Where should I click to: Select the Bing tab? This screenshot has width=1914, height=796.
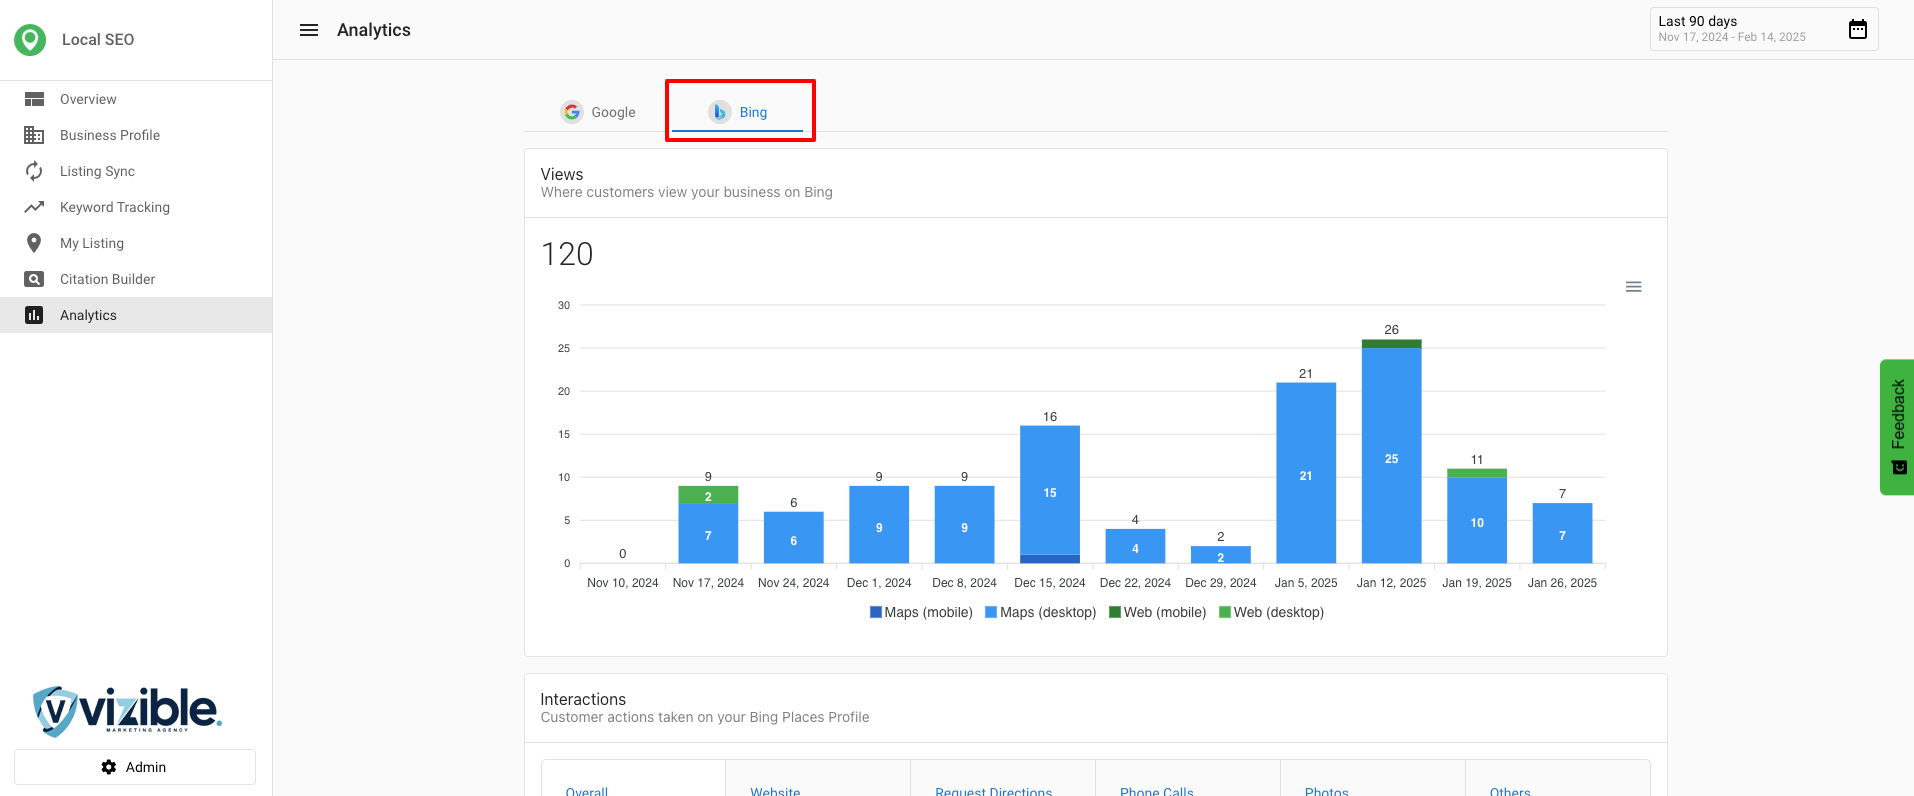pos(738,112)
